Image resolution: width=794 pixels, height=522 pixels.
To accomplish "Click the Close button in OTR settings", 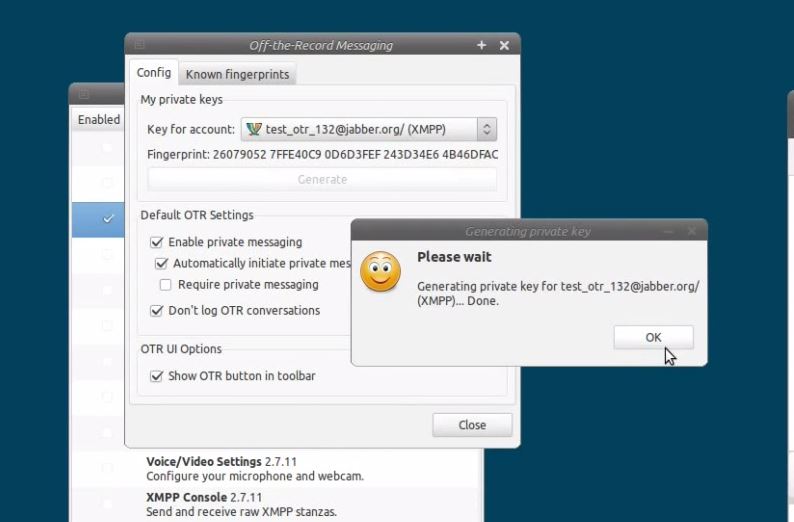I will click(472, 425).
